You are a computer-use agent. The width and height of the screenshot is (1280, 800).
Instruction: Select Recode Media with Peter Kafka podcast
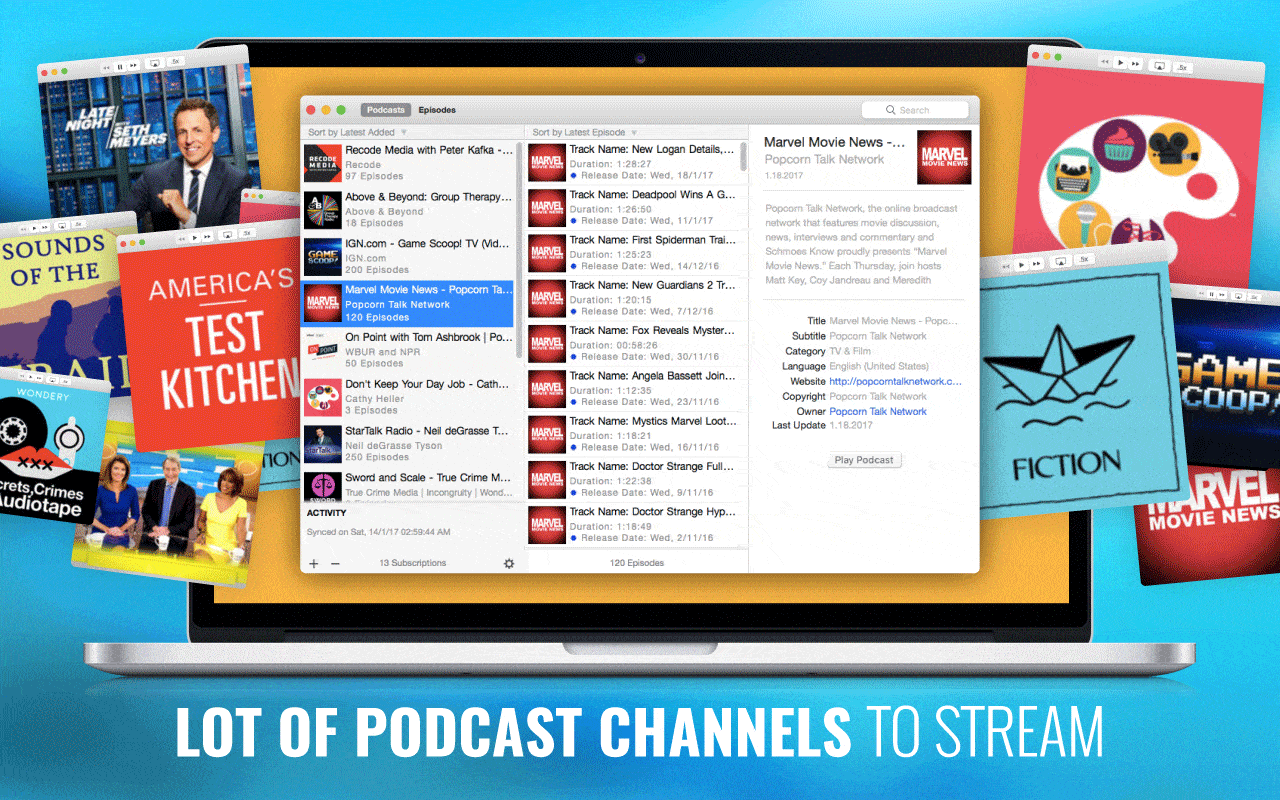coord(409,163)
